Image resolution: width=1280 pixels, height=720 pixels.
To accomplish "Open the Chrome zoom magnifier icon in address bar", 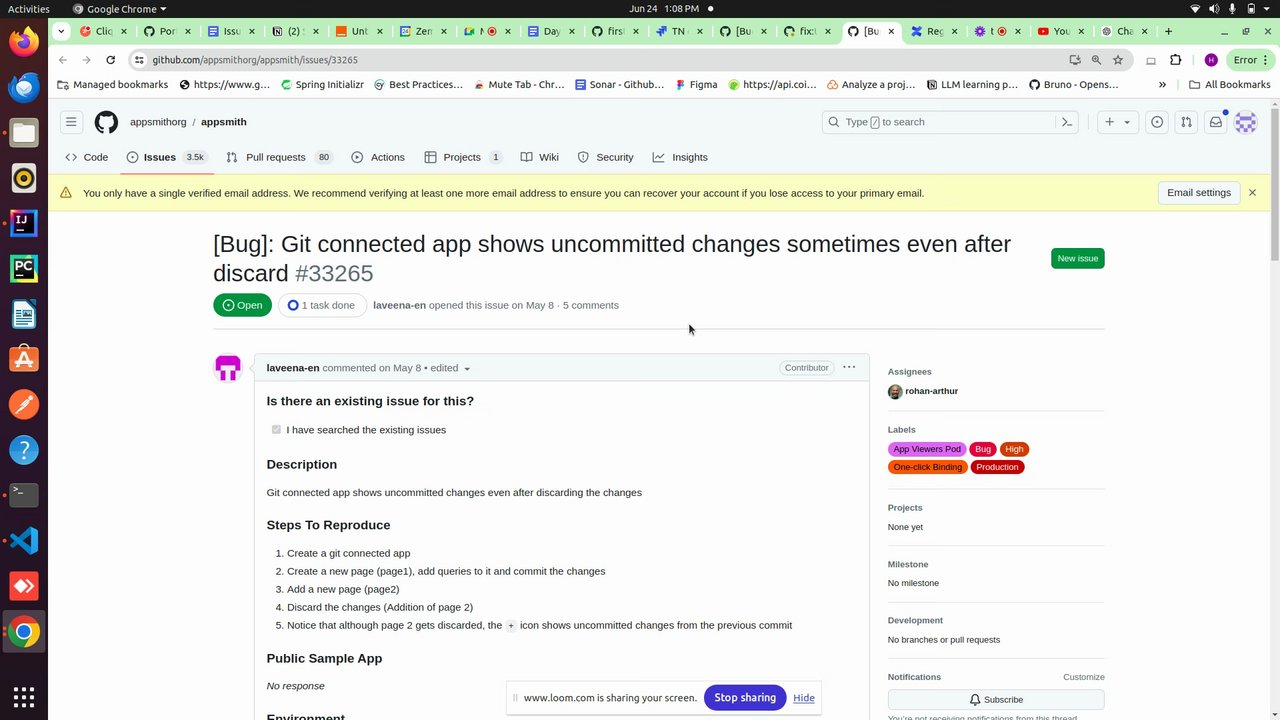I will click(1096, 60).
